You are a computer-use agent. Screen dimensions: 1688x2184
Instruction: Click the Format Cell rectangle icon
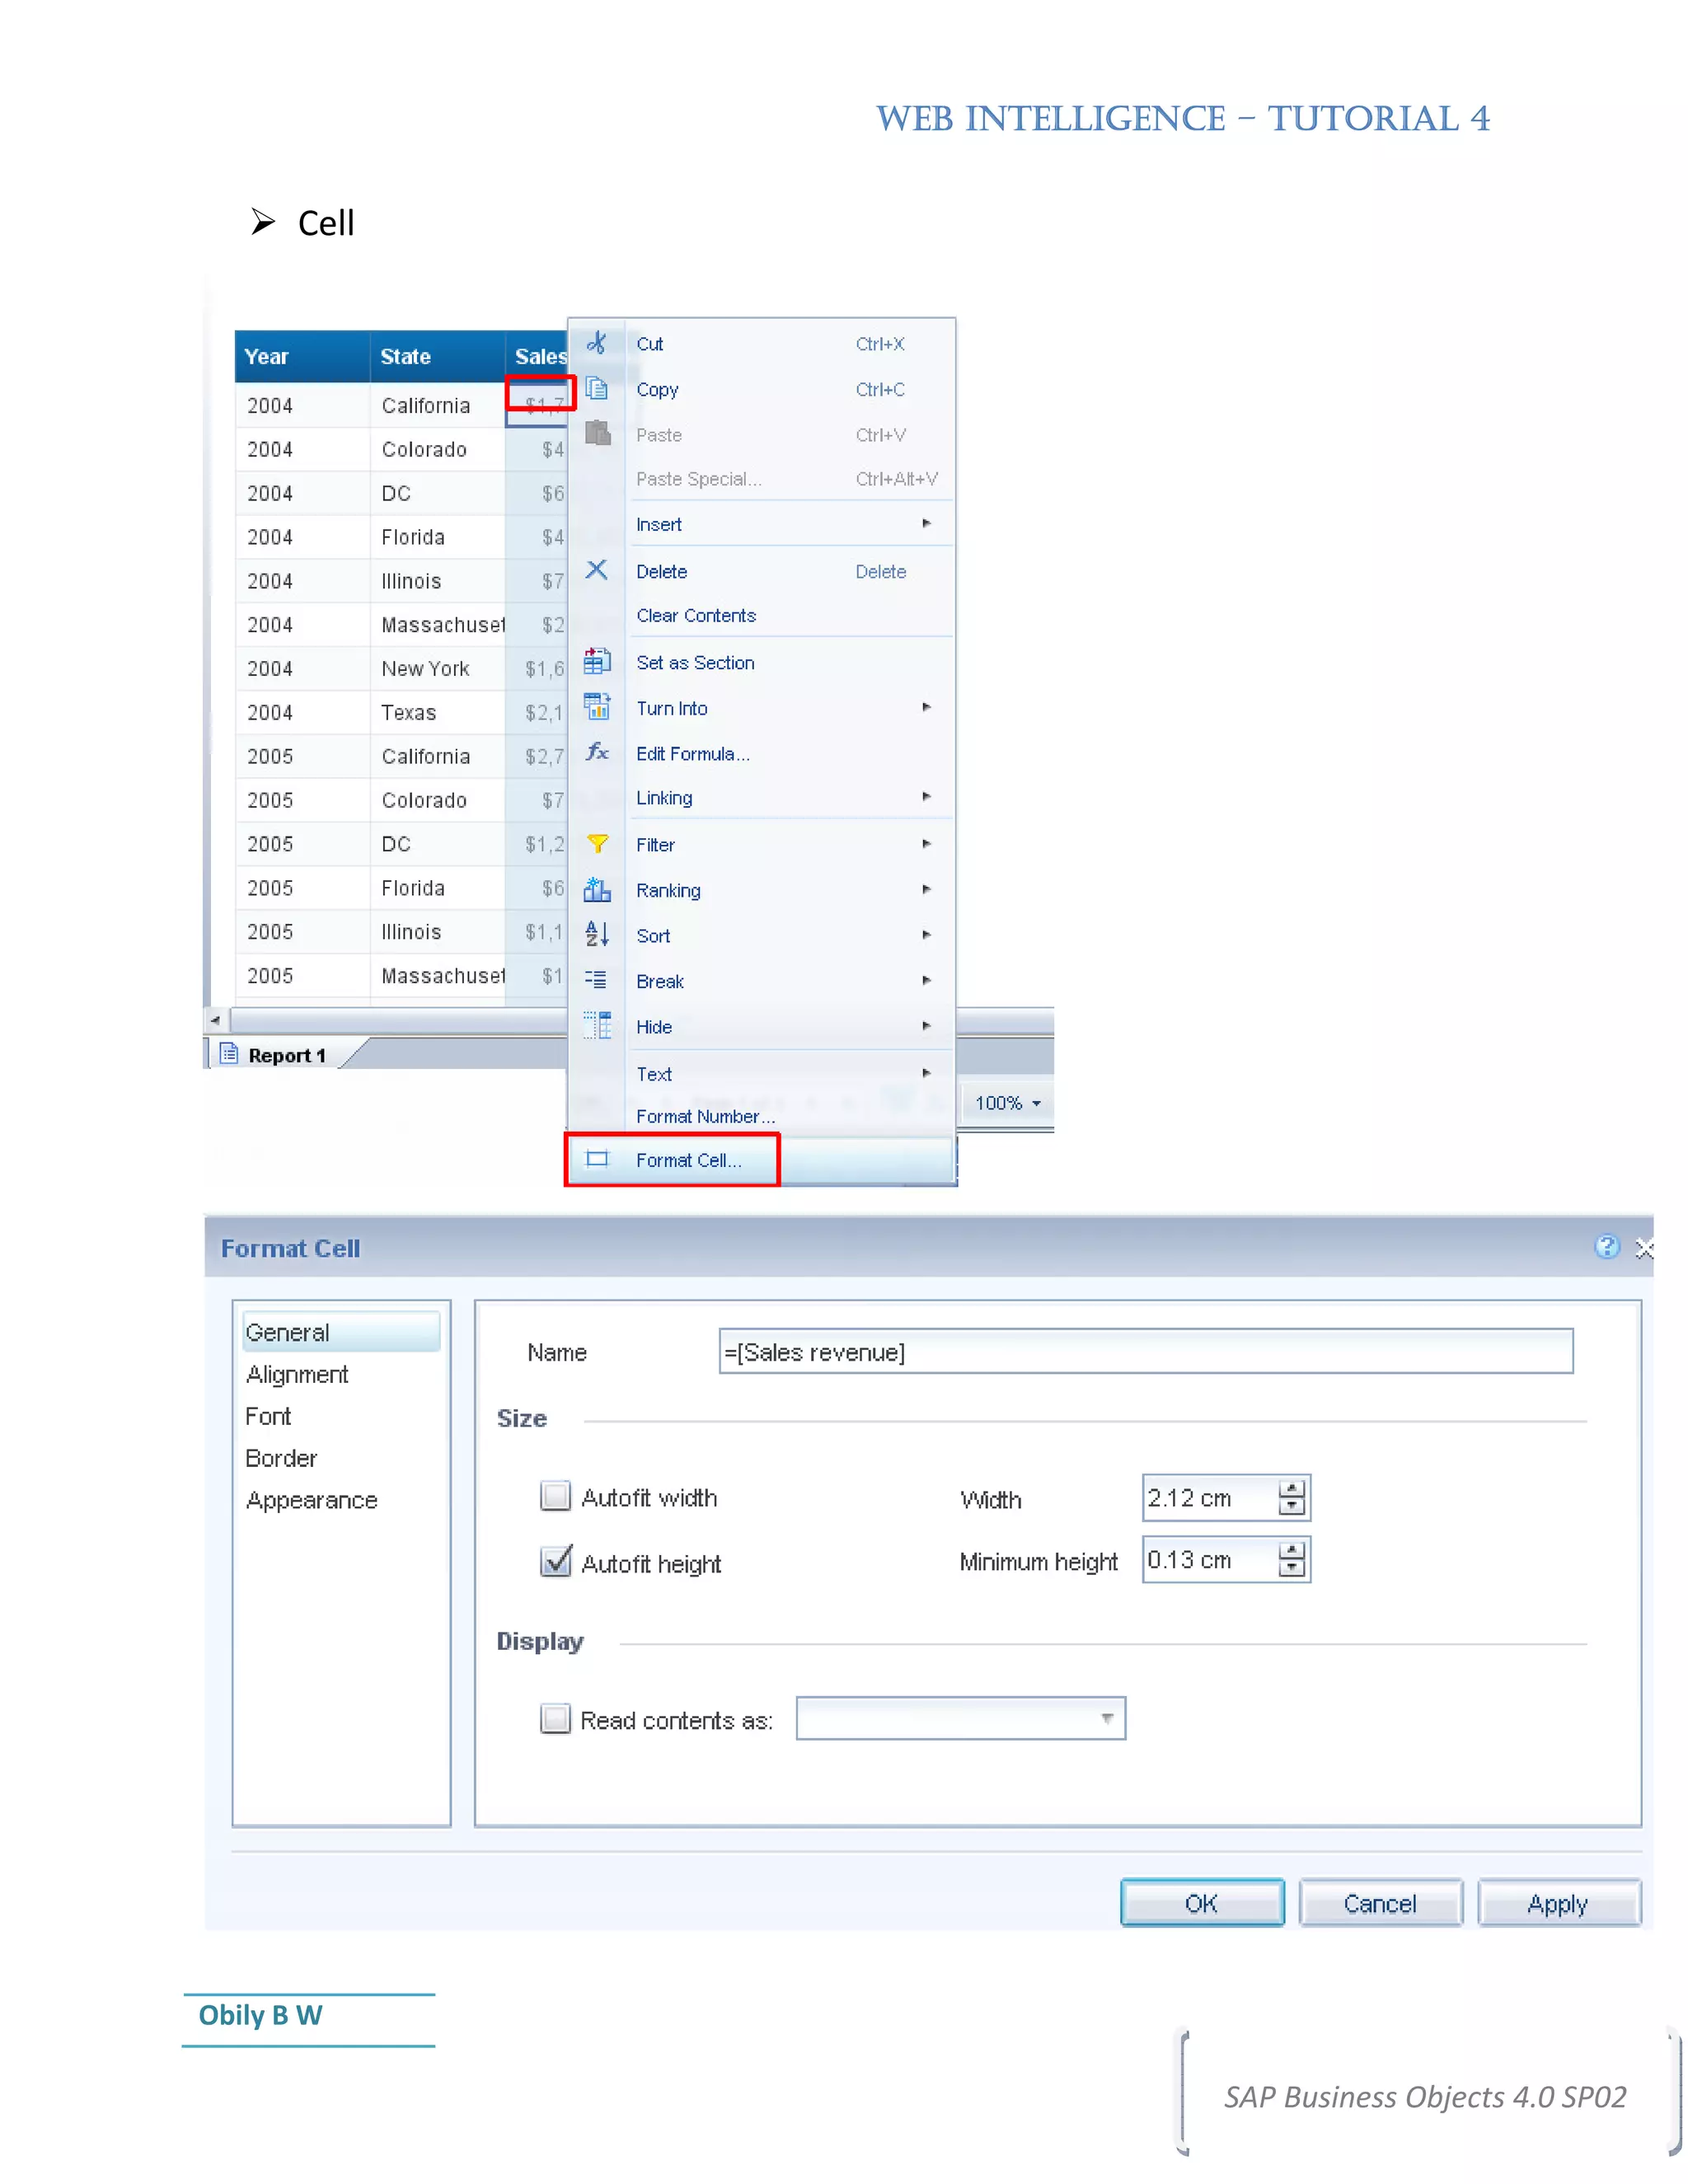[x=597, y=1159]
